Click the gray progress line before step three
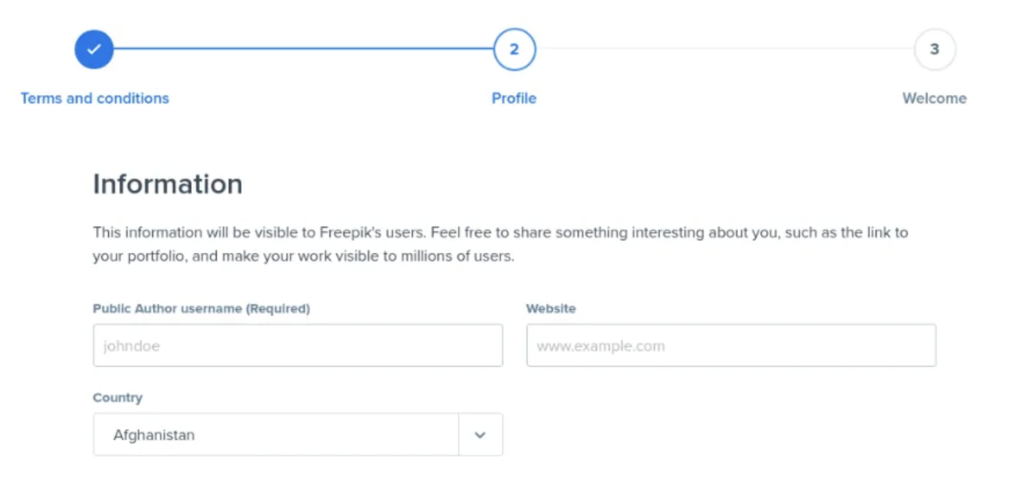This screenshot has width=1024, height=490. (x=725, y=48)
